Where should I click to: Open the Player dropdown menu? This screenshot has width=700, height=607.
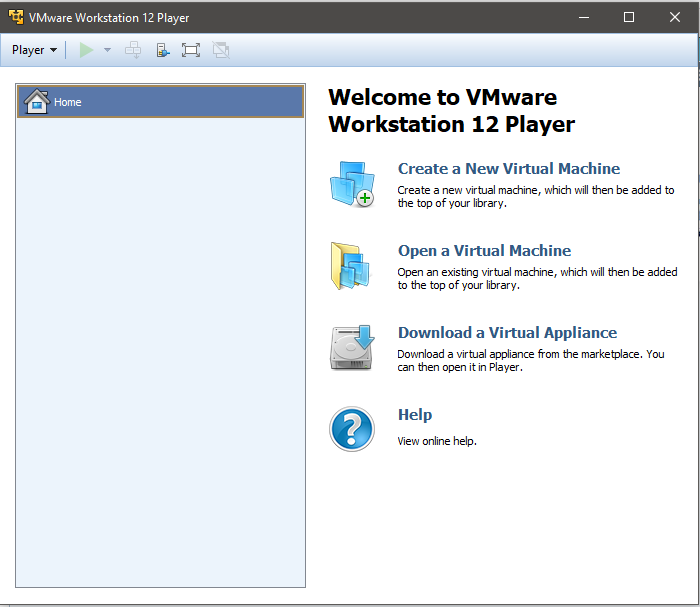click(34, 50)
